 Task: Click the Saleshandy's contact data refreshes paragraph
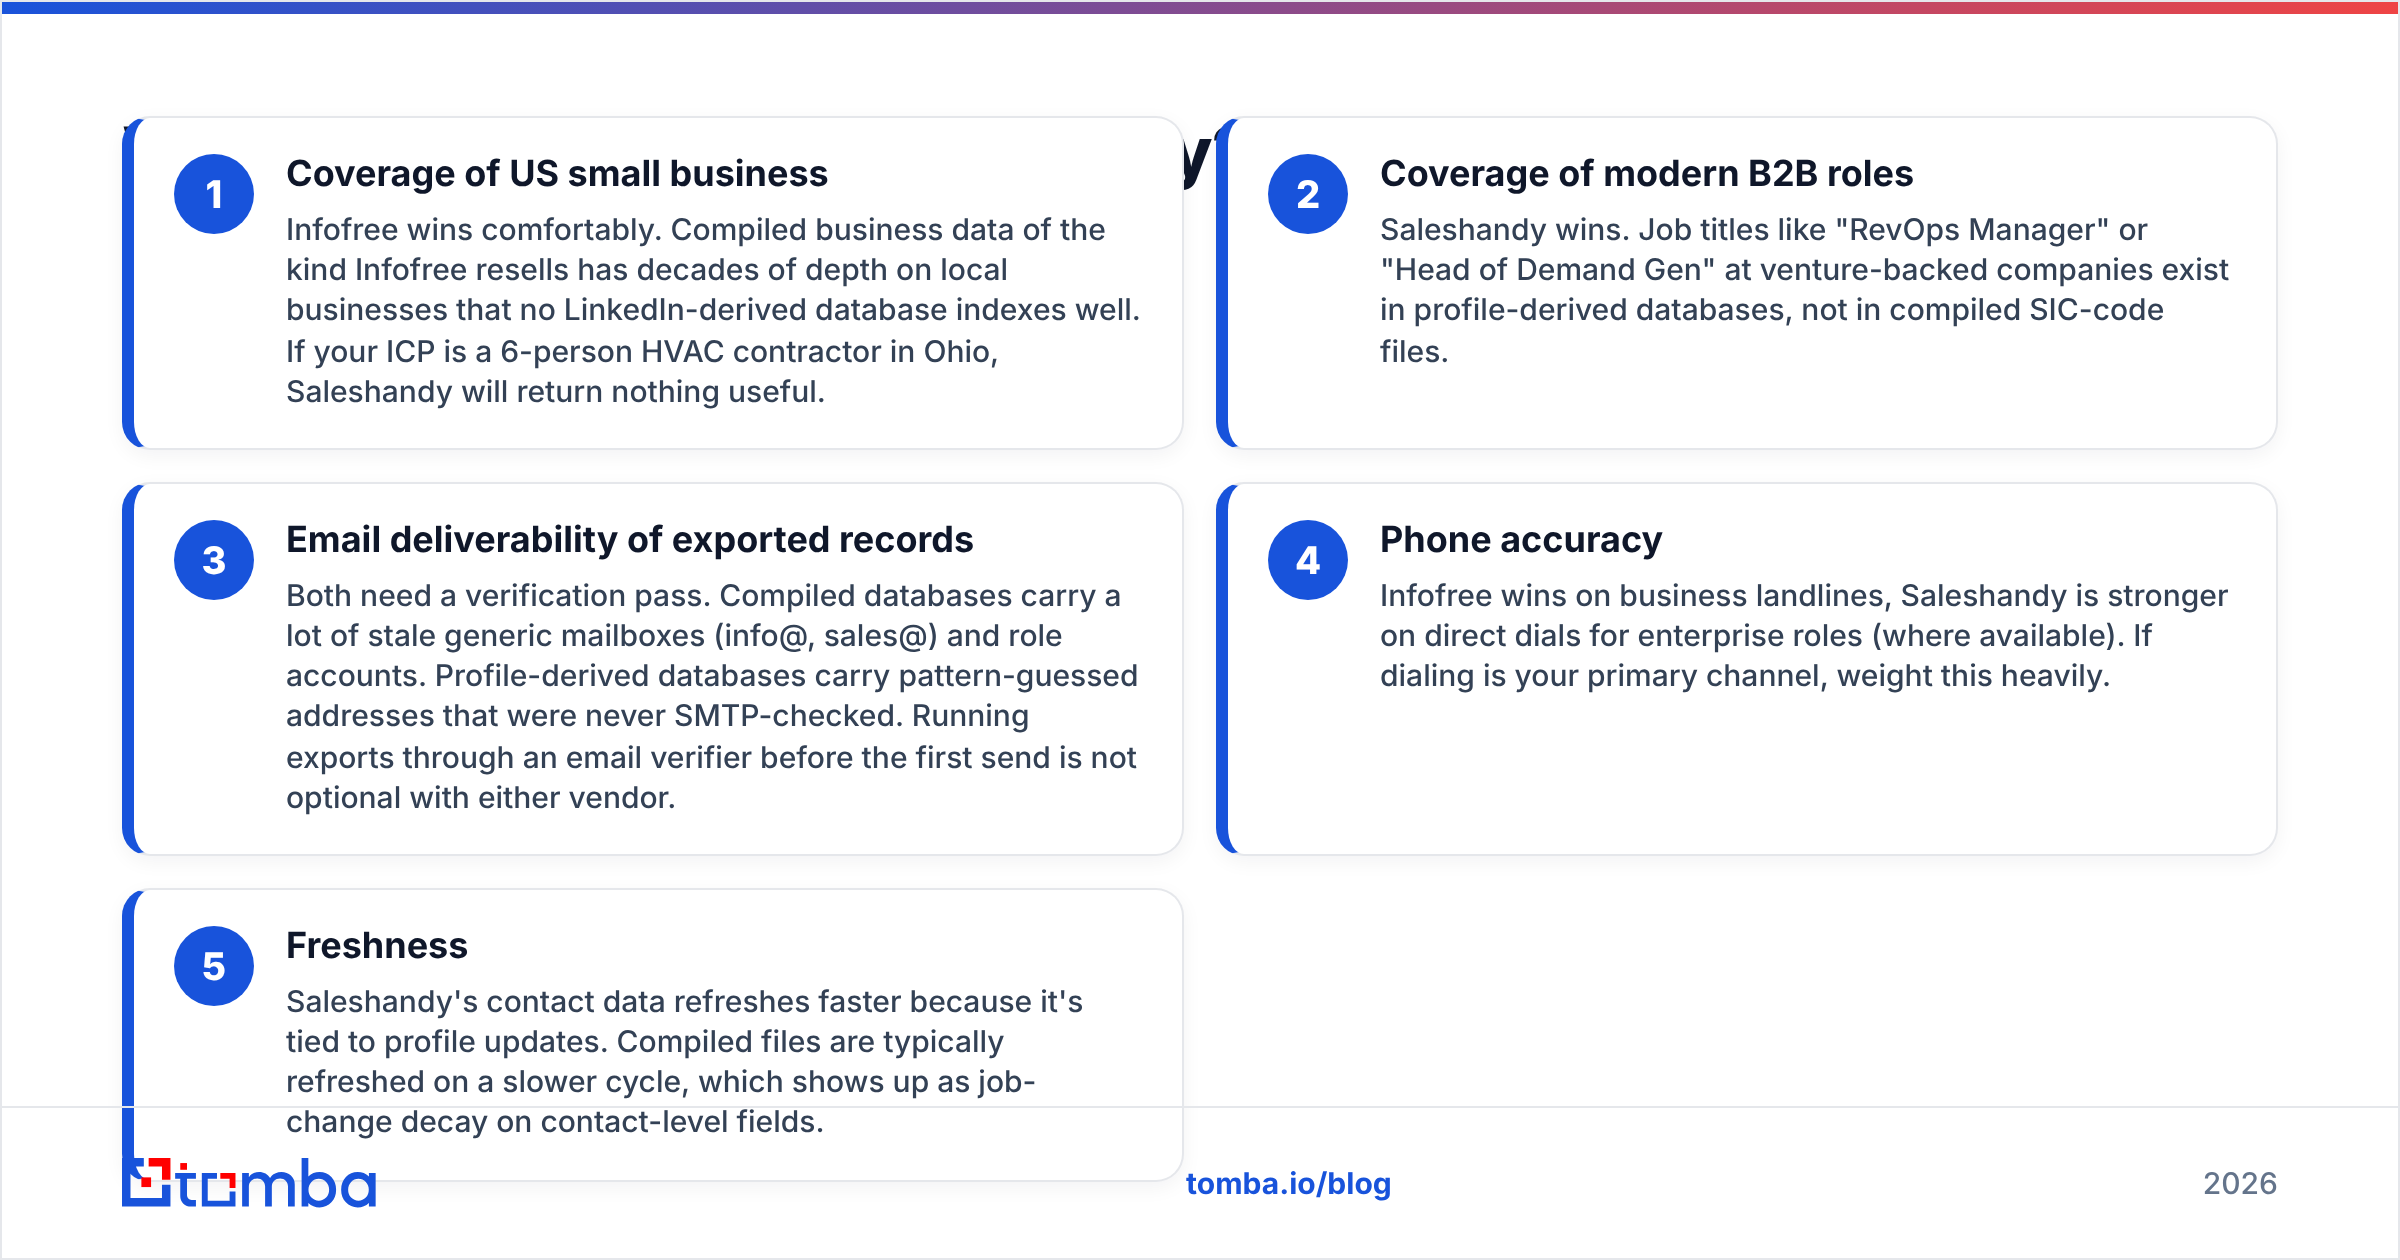pyautogui.click(x=685, y=1061)
